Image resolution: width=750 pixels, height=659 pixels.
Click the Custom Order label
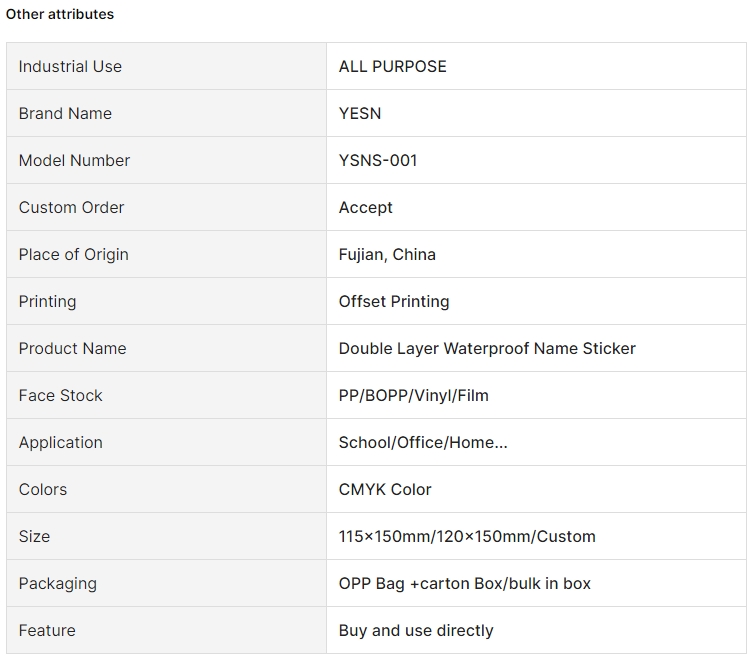coord(71,208)
